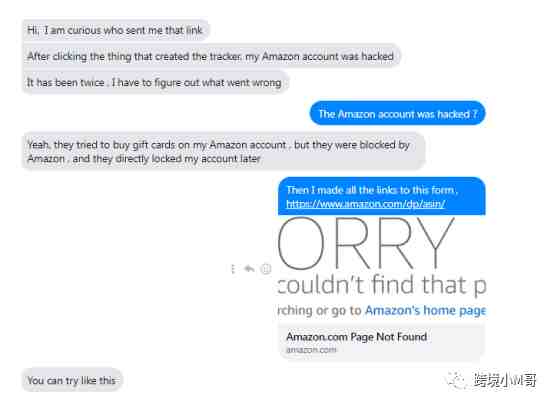
Task: Click the amazon.com domain label
Action: [311, 350]
